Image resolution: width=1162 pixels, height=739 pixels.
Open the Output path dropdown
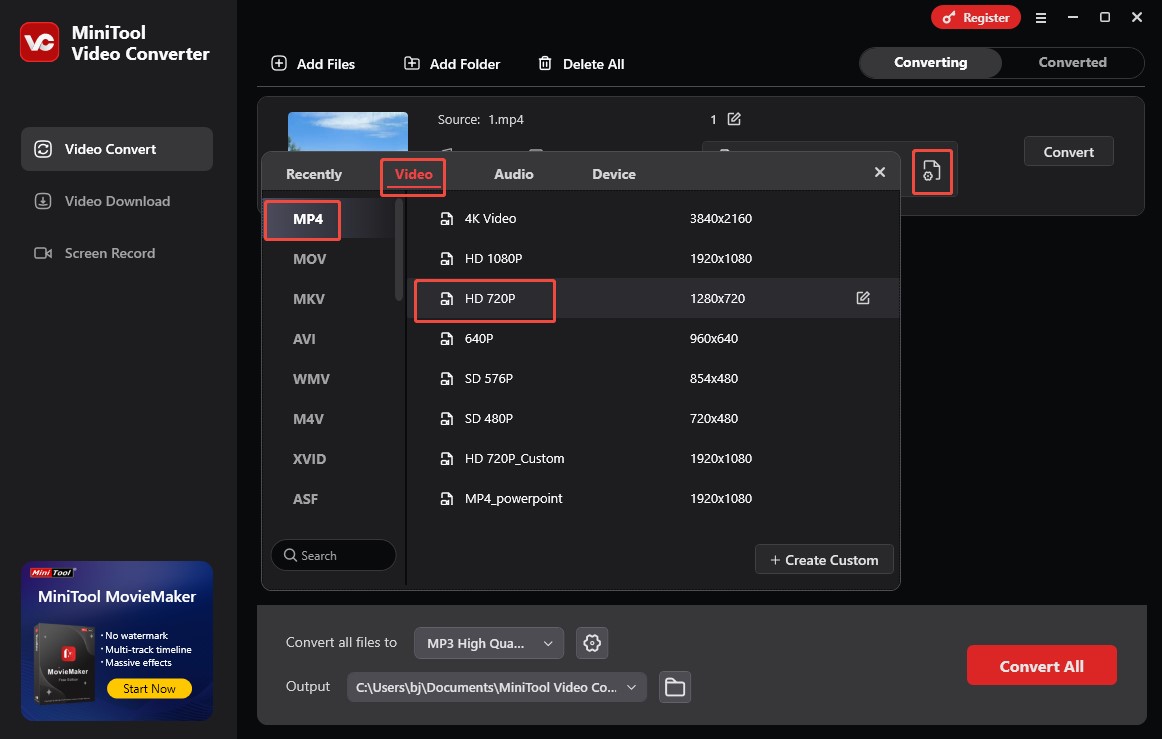coord(497,687)
